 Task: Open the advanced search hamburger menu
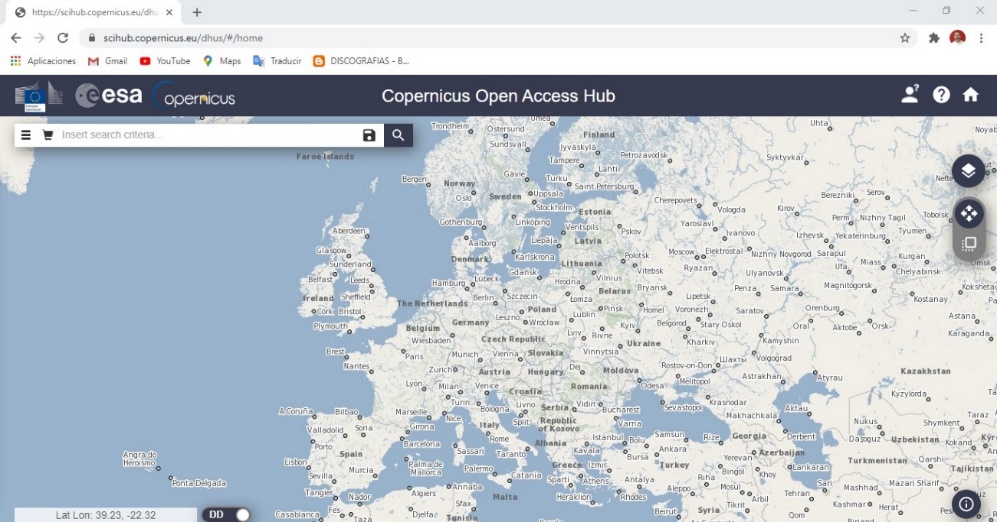[x=25, y=135]
